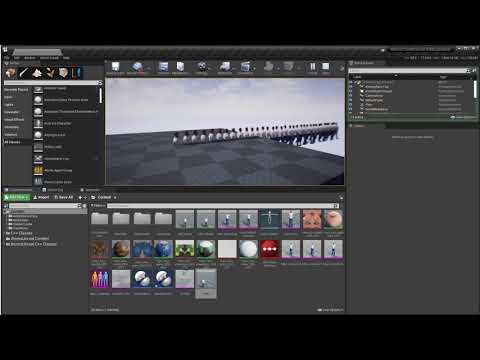Open the Blueprints toolbar icon
This screenshot has width=480, height=360.
click(x=225, y=67)
